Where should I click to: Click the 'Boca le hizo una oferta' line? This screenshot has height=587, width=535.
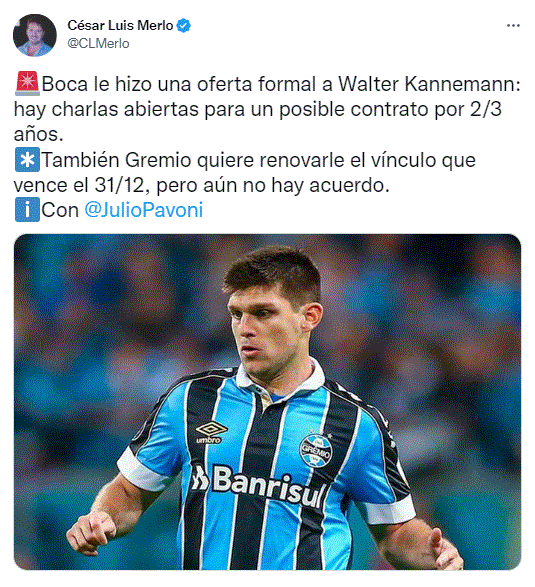[x=268, y=83]
